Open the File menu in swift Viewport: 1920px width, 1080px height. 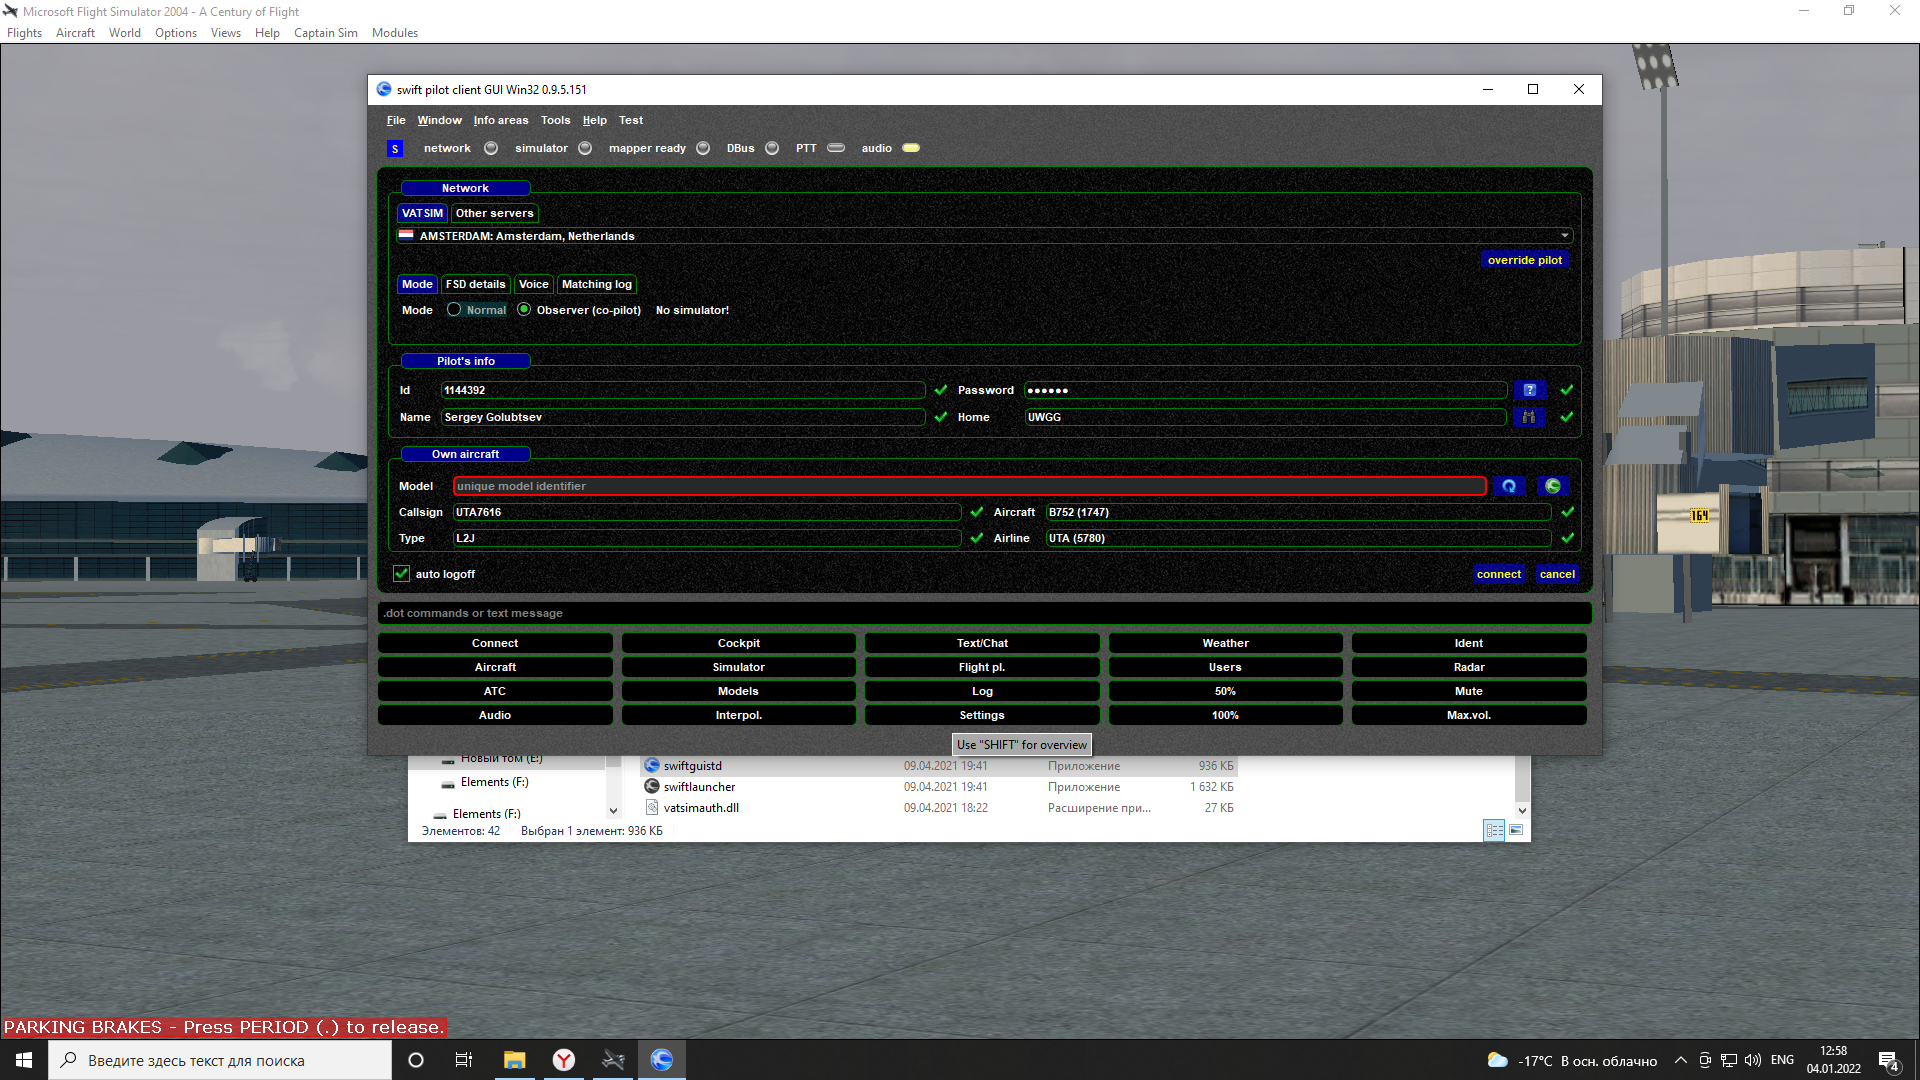pos(396,120)
